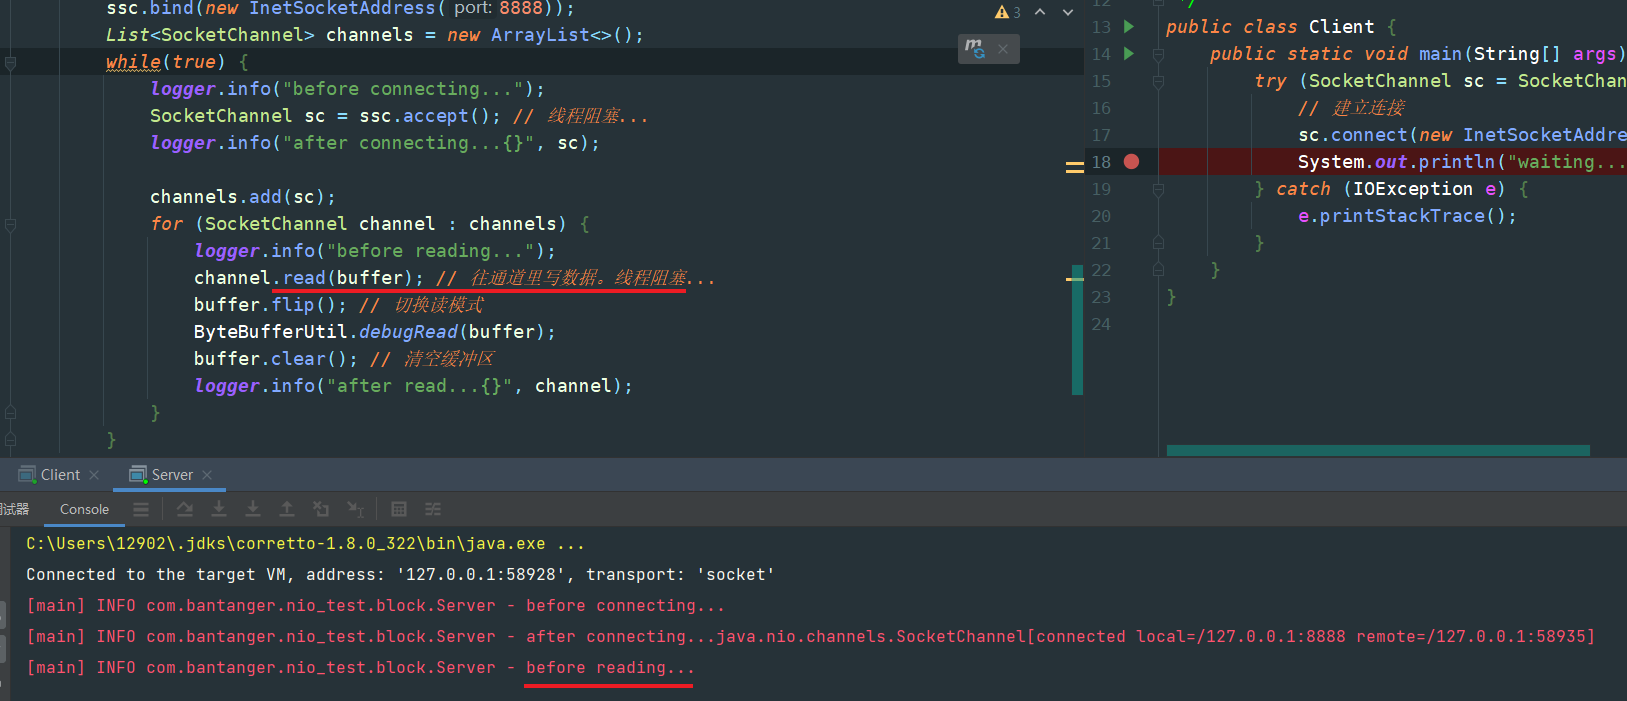The image size is (1627, 701).
Task: Close the Server debug tab
Action: (207, 475)
